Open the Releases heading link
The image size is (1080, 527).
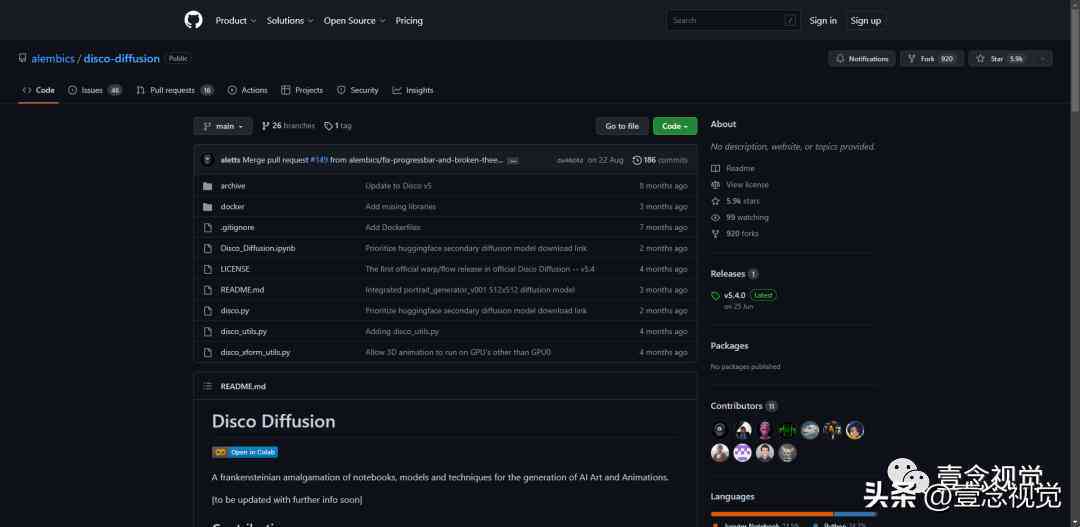tap(734, 273)
